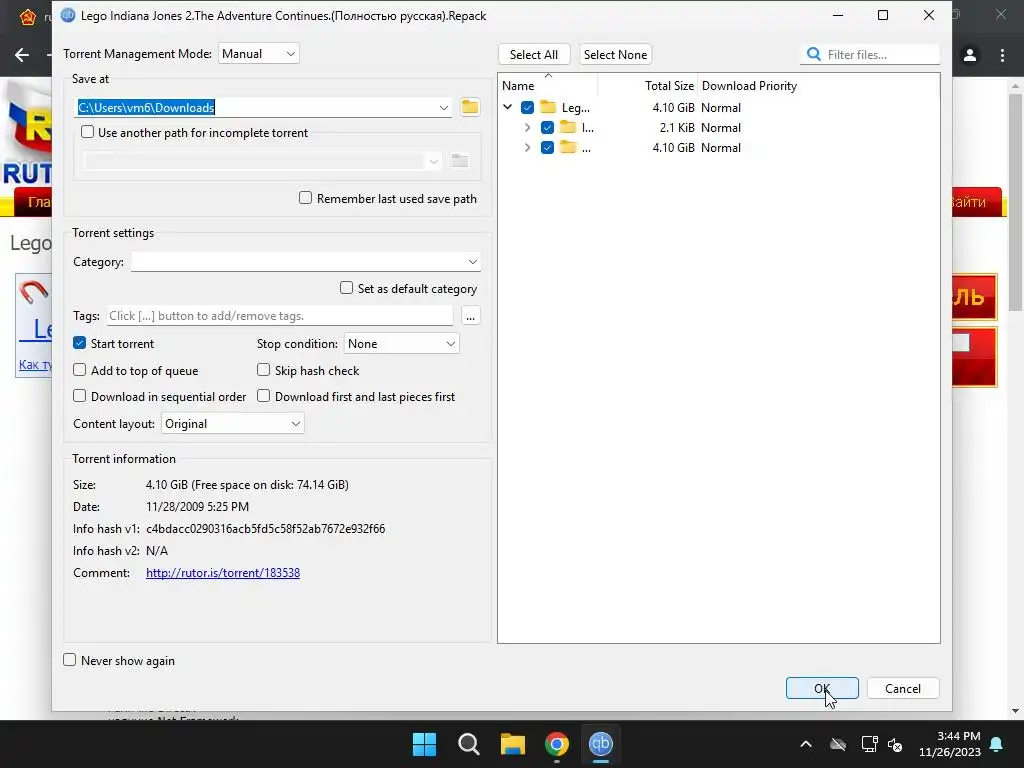Uncheck the Leg... root folder checkbox

point(528,107)
